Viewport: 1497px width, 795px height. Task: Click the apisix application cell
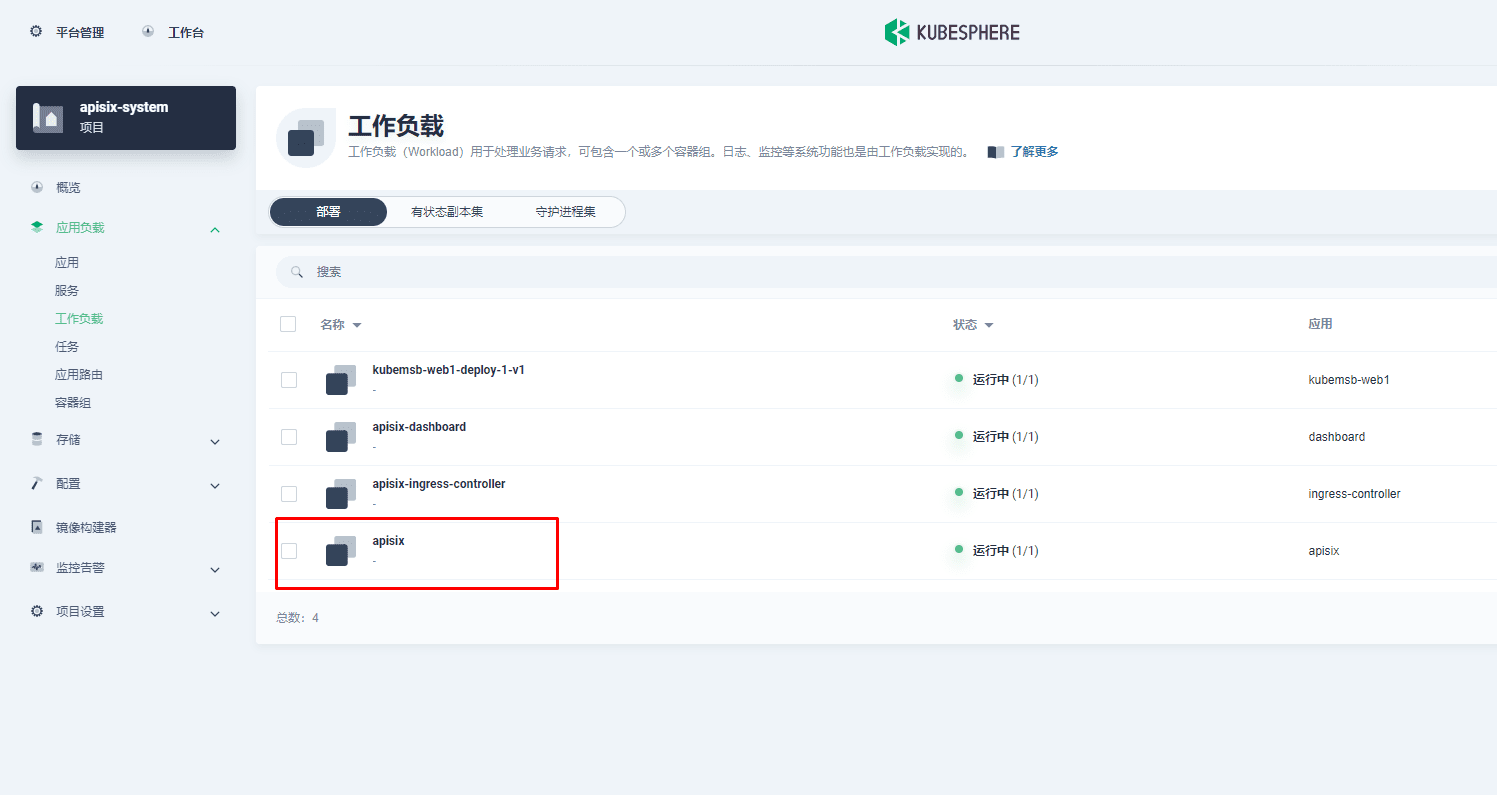(1324, 551)
